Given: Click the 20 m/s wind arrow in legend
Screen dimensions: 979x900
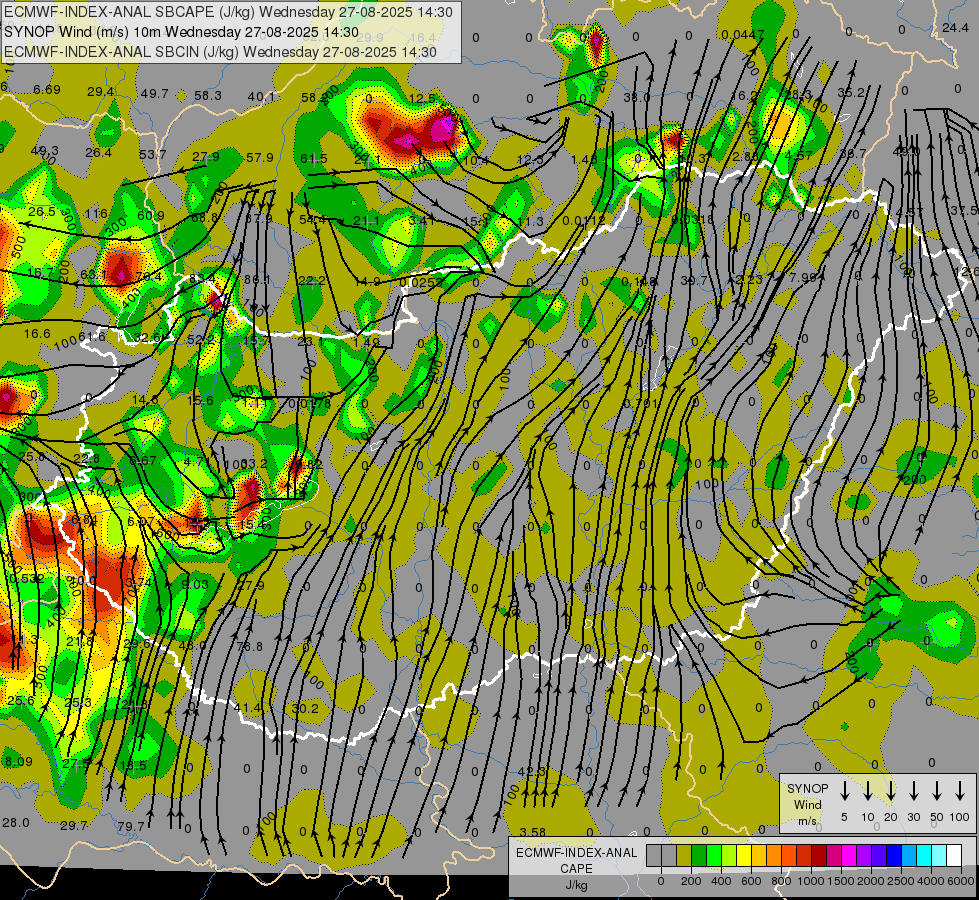Looking at the screenshot, I should coord(890,790).
